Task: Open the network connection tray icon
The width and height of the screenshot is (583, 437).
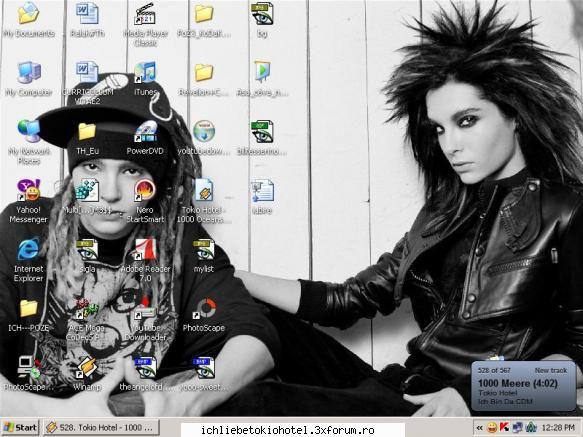Action: coord(517,427)
